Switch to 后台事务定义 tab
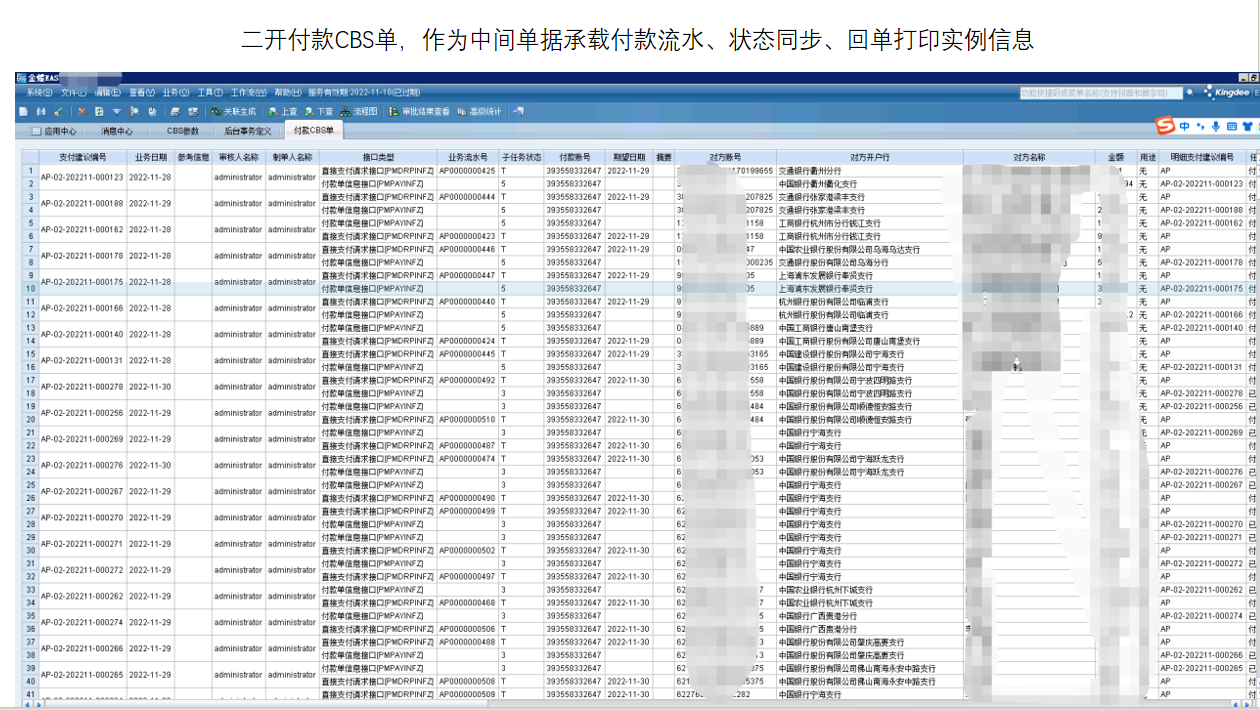Image resolution: width=1260 pixels, height=710 pixels. tap(247, 131)
